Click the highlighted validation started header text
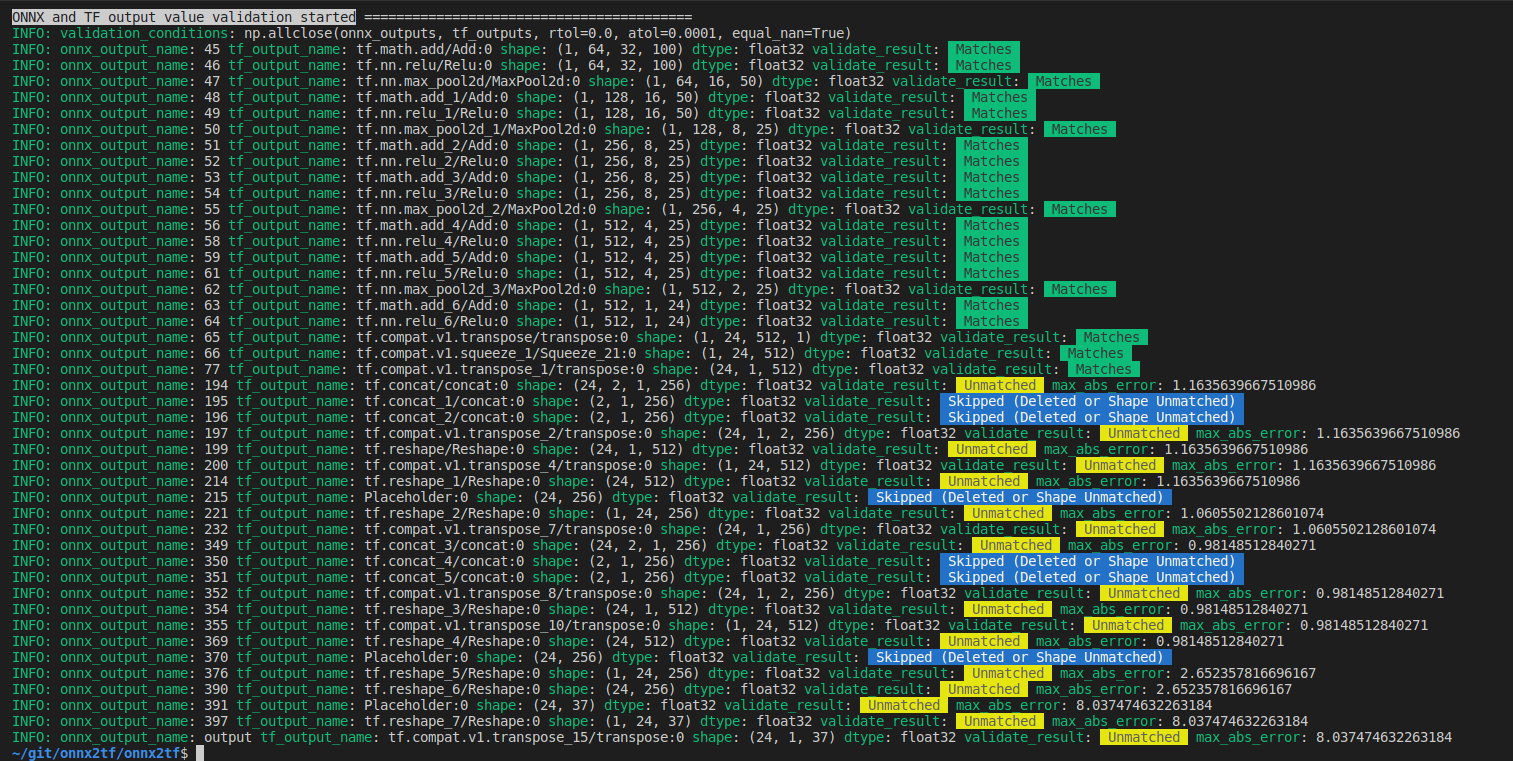 178,15
